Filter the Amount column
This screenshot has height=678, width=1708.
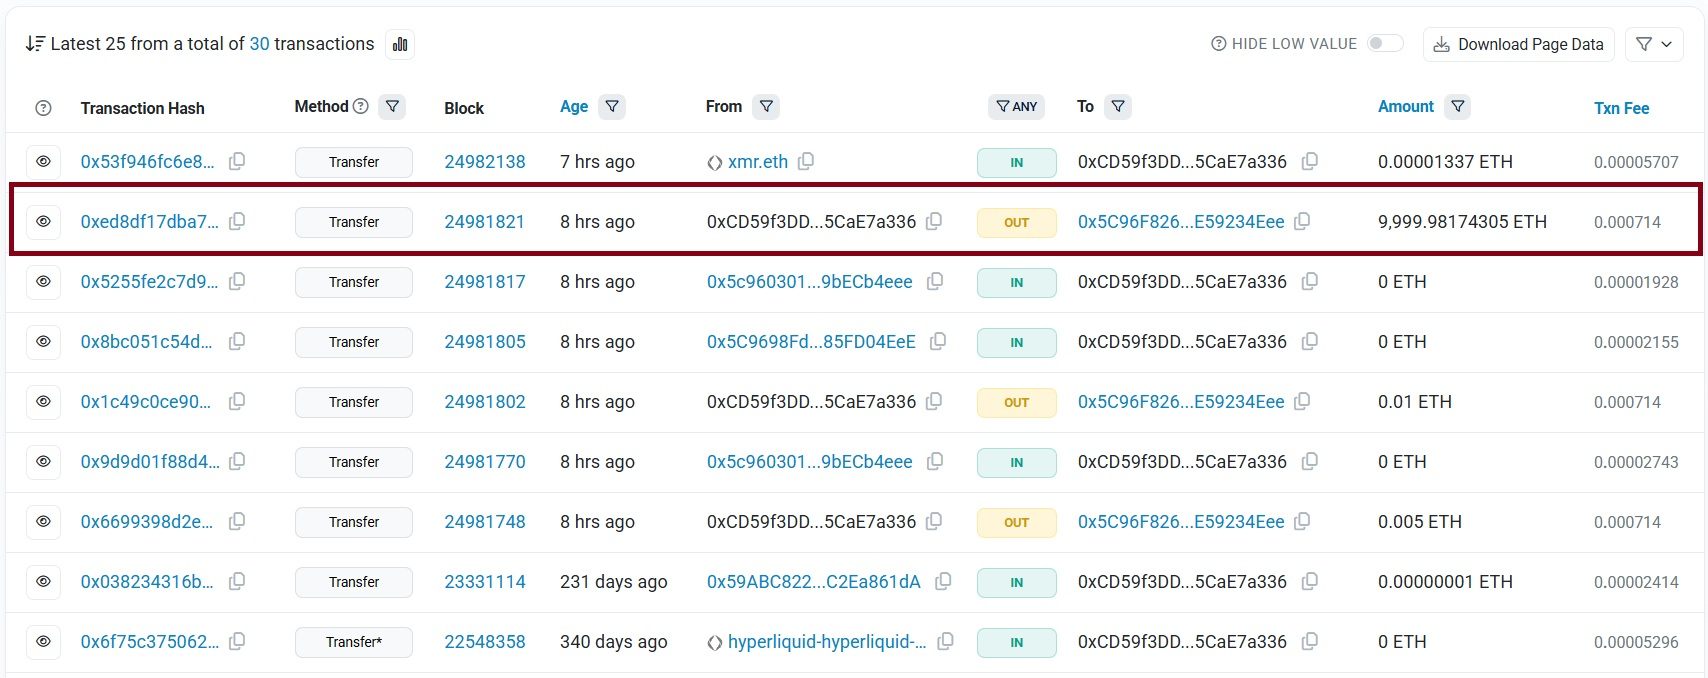pyautogui.click(x=1458, y=106)
